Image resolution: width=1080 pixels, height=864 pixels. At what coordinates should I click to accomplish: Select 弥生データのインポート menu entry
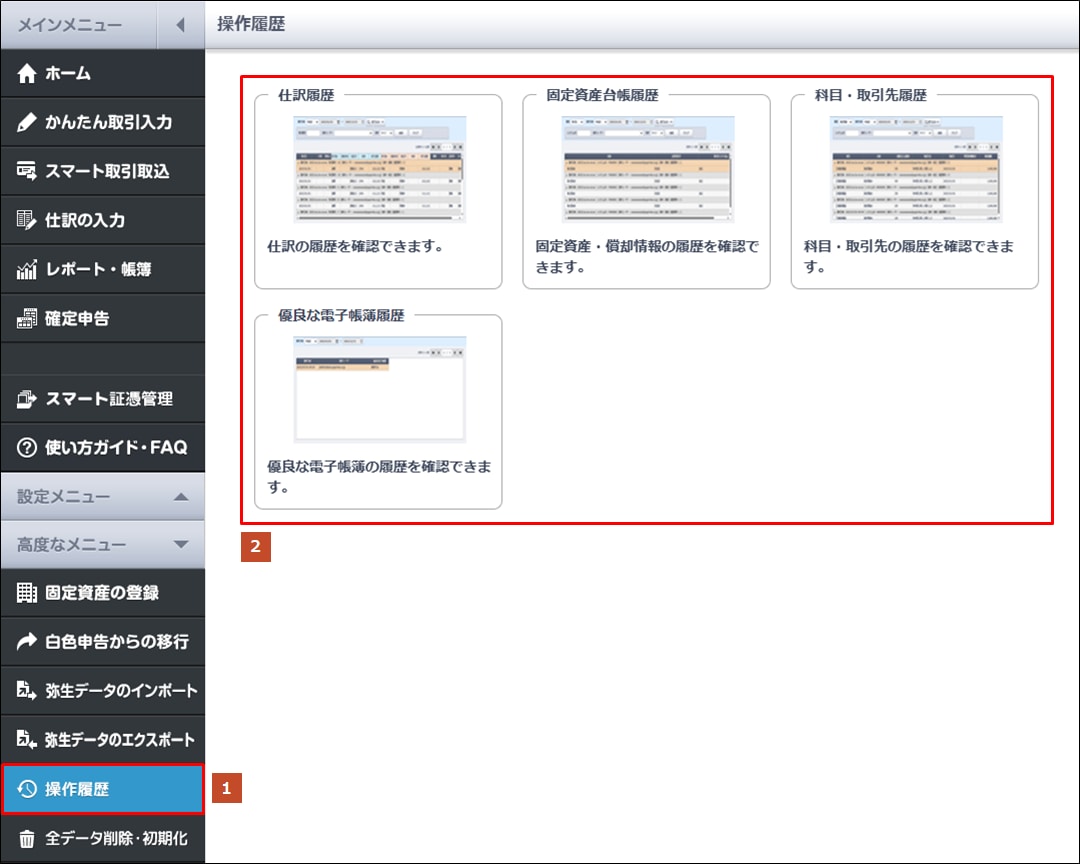coord(103,690)
